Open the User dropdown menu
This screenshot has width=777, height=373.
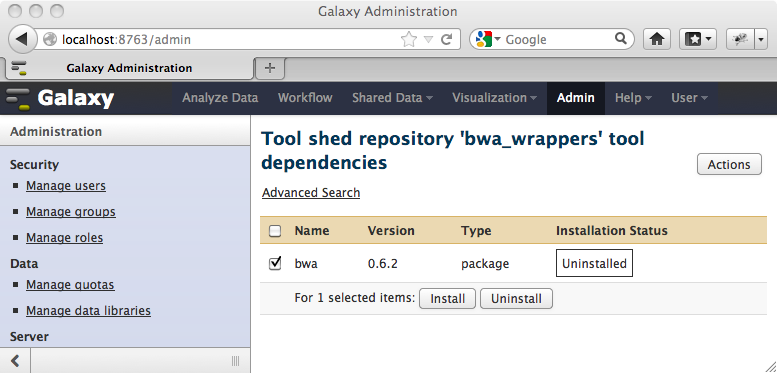pyautogui.click(x=689, y=98)
